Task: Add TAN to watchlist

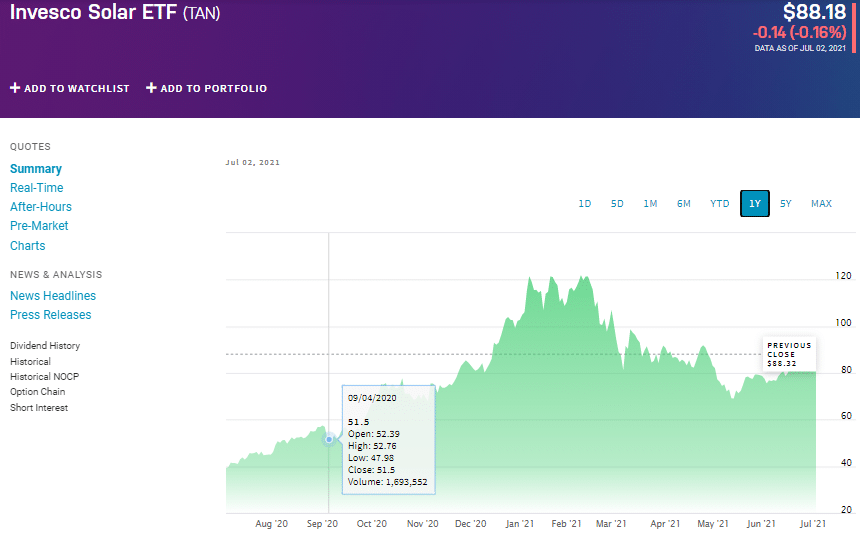Action: [x=70, y=88]
